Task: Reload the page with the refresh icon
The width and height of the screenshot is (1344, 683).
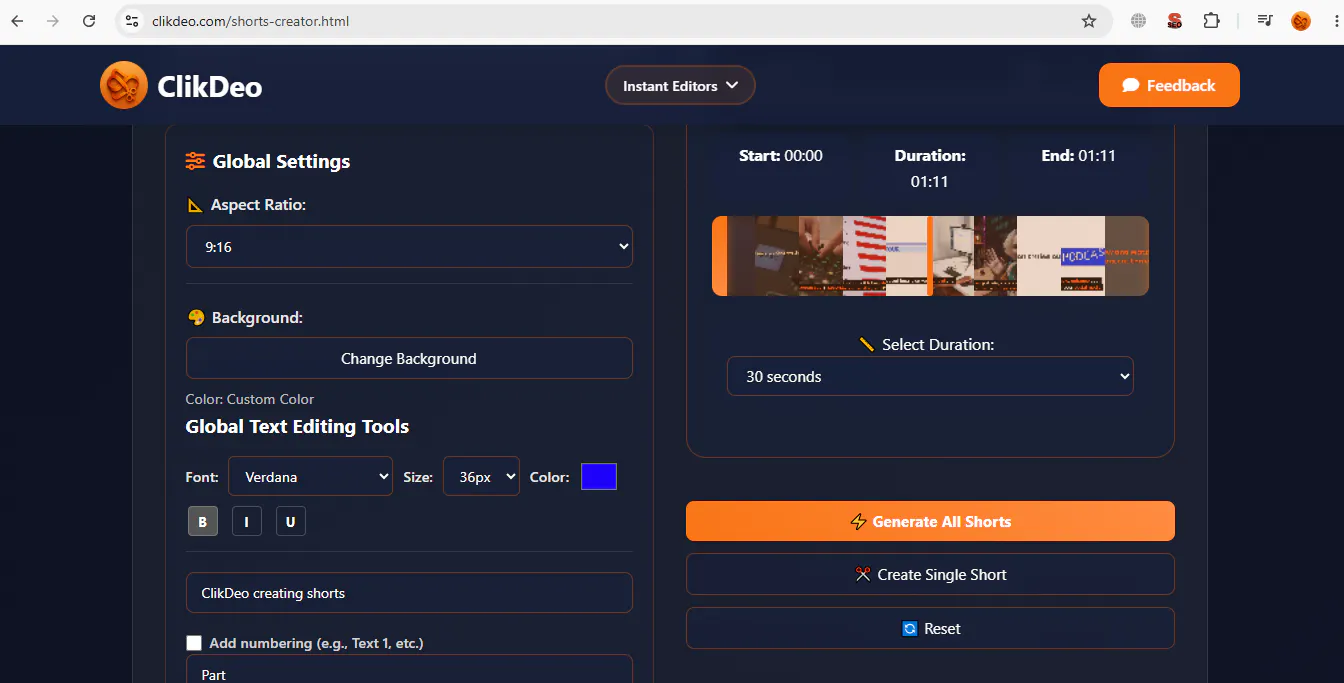Action: click(x=89, y=21)
